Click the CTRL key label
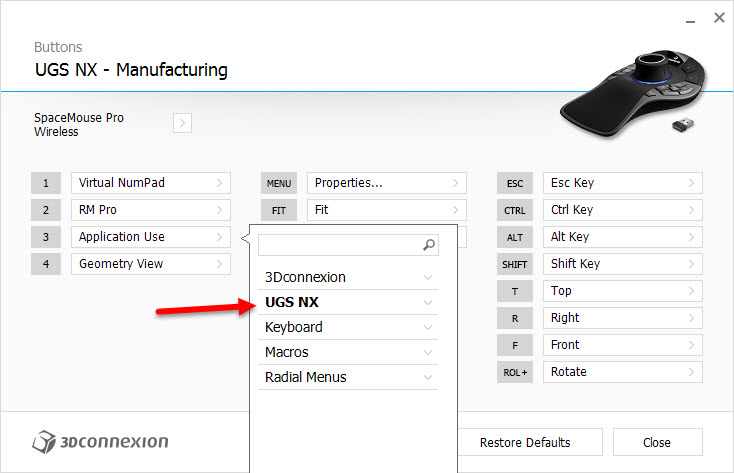 pos(515,210)
